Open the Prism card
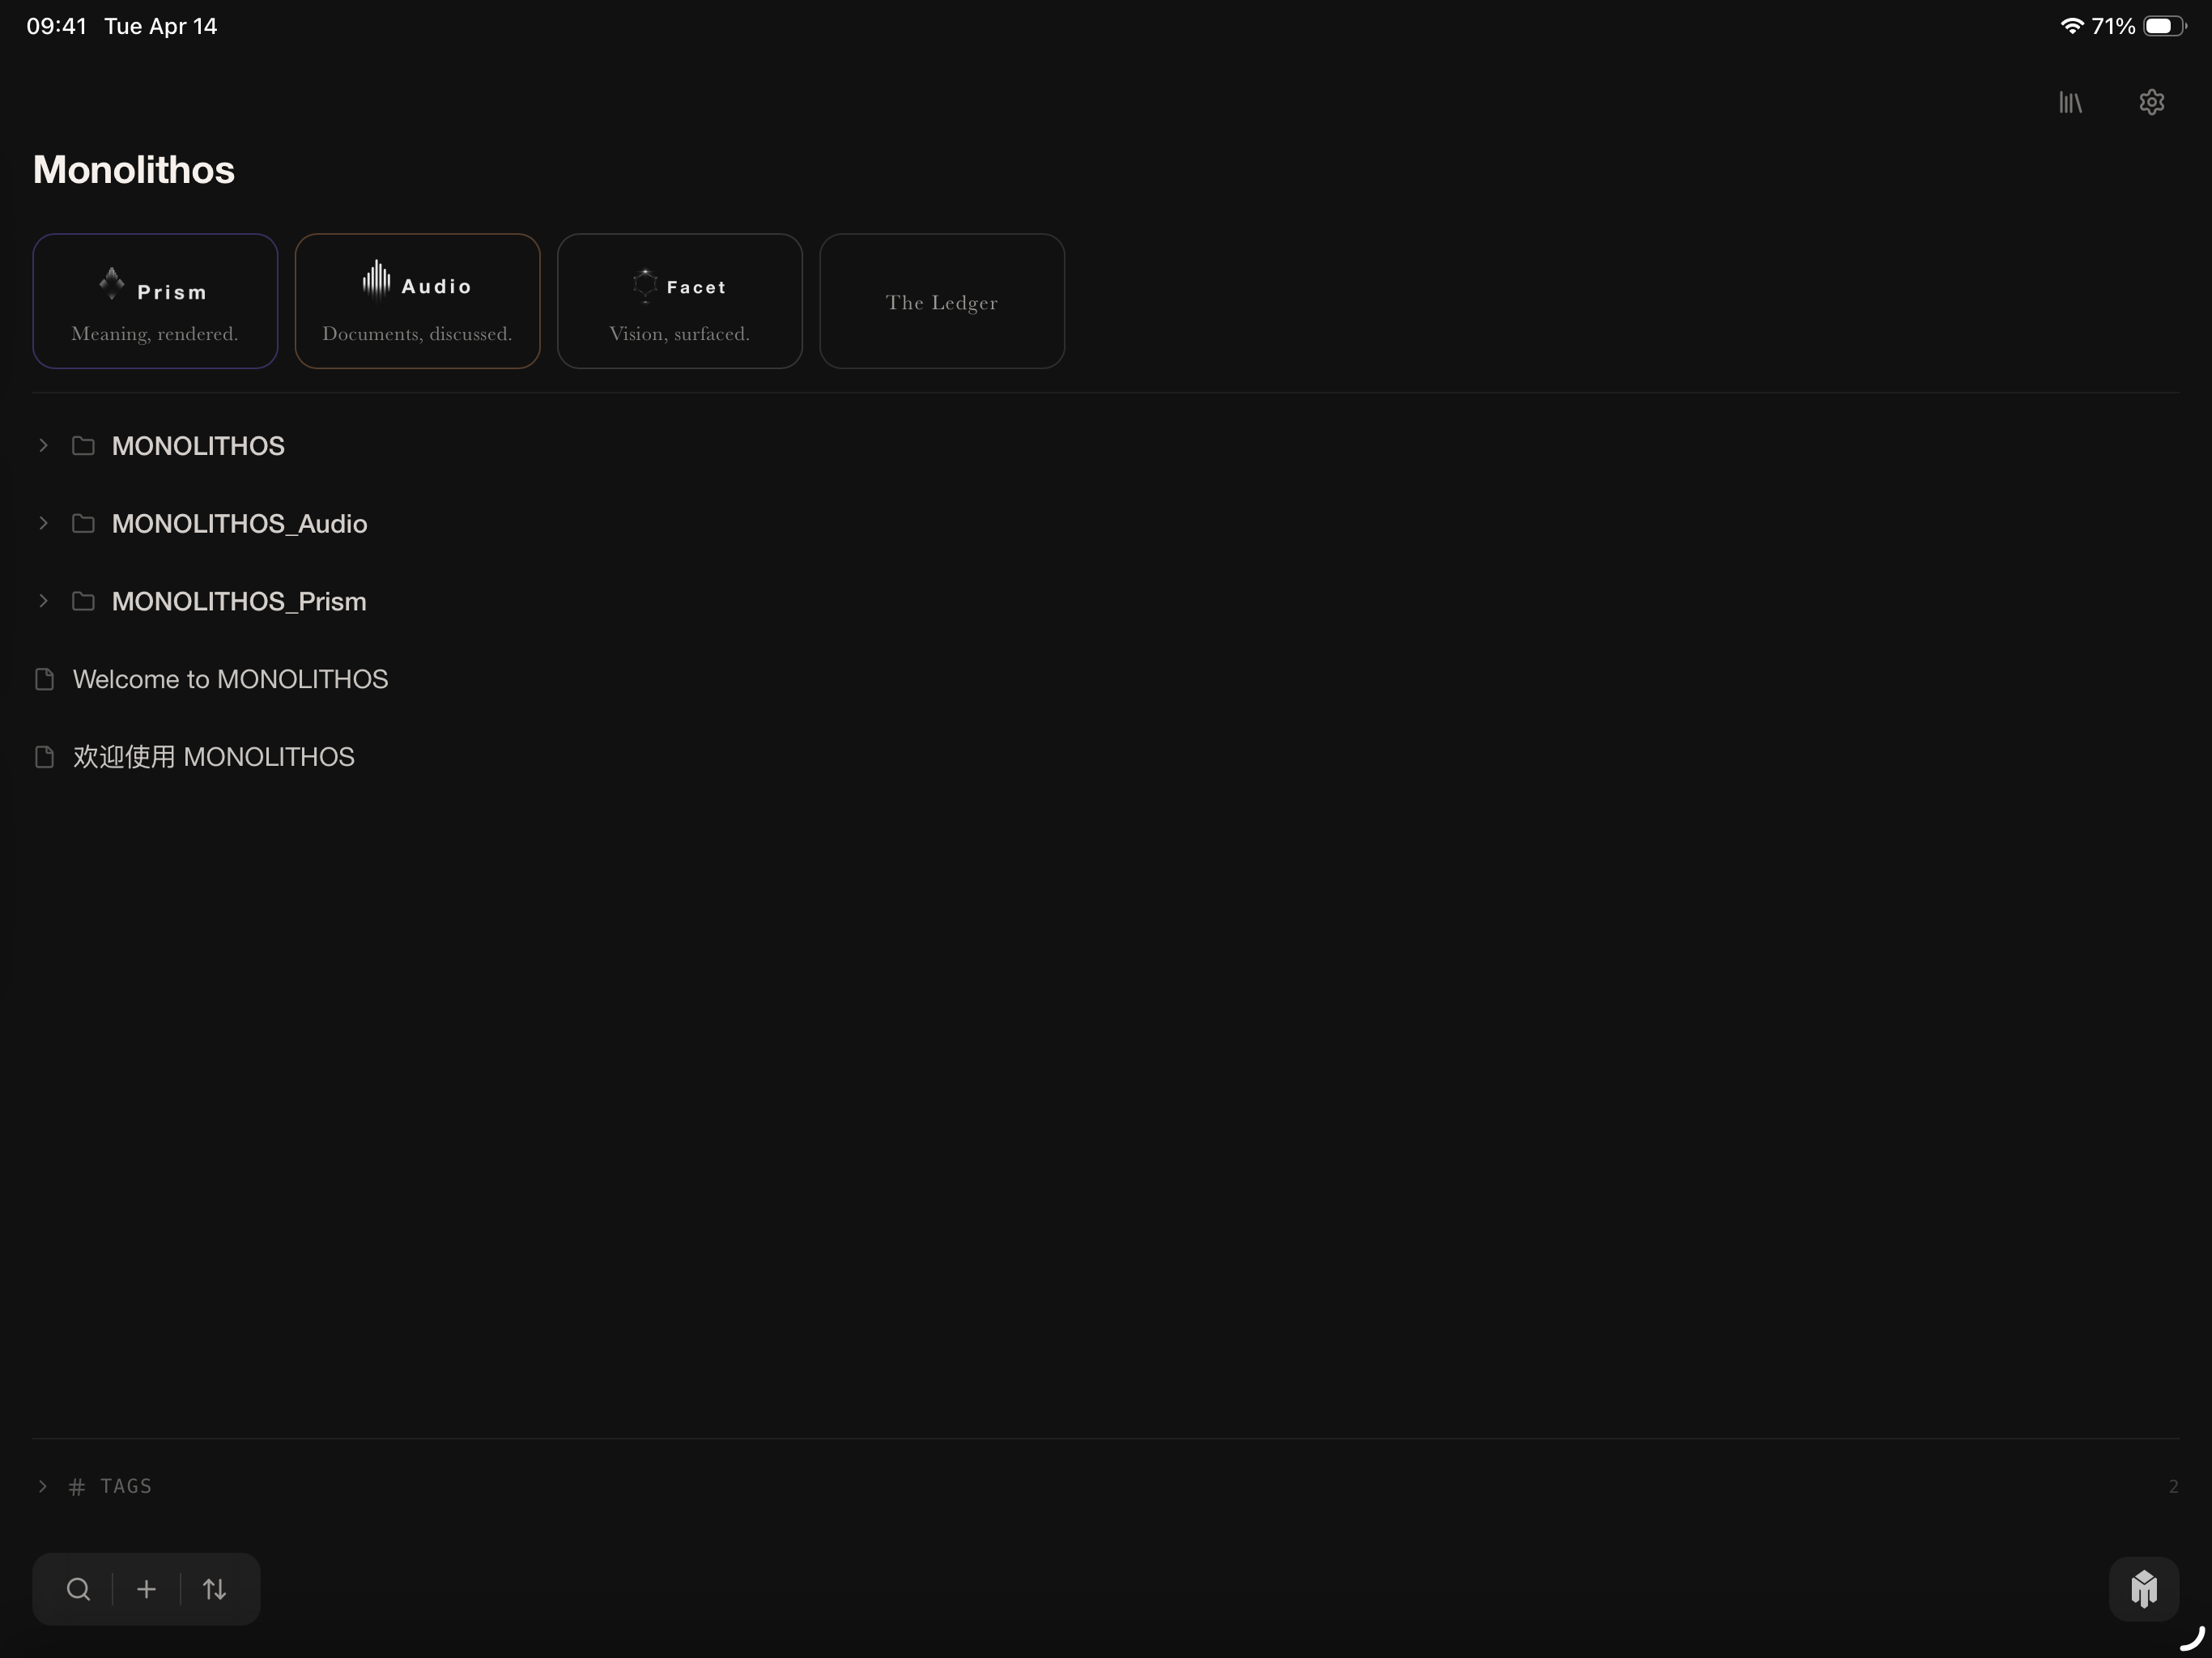Image resolution: width=2212 pixels, height=1658 pixels. (155, 301)
